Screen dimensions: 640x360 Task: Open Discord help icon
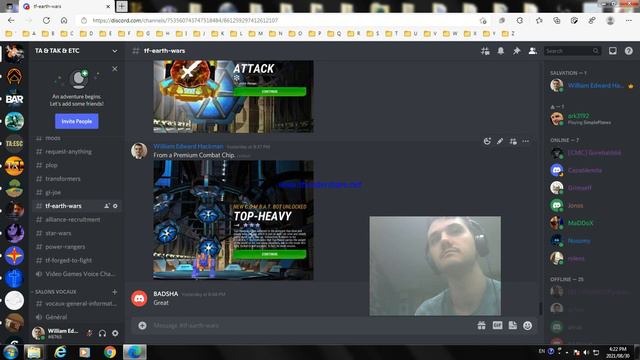(x=629, y=51)
